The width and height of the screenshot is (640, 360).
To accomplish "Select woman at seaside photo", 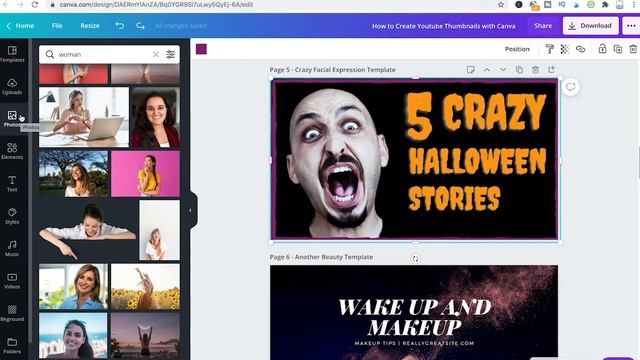I will (x=73, y=336).
